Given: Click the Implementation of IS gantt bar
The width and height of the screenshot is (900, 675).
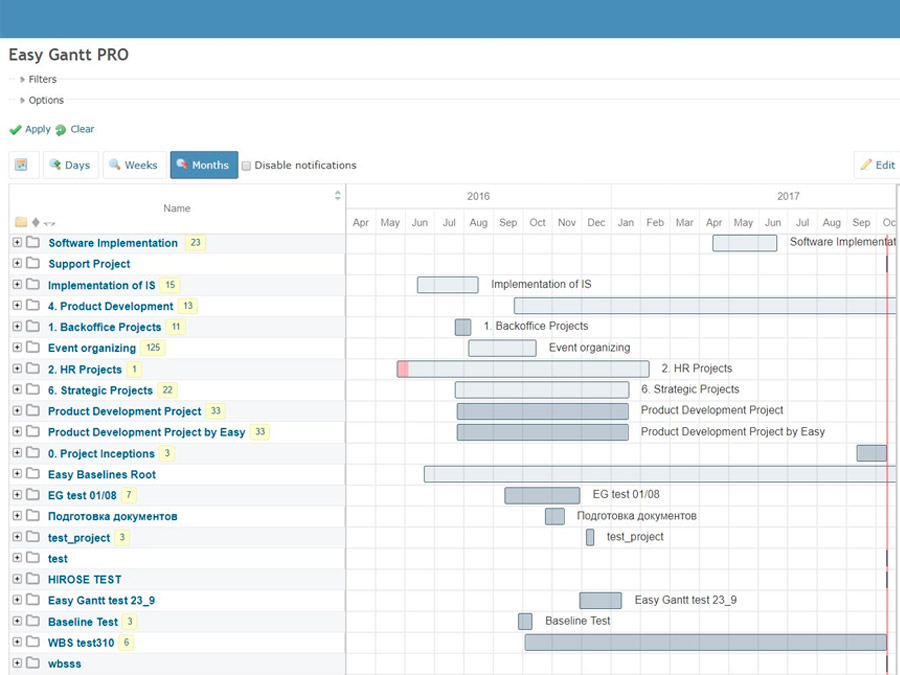Looking at the screenshot, I should coord(448,285).
